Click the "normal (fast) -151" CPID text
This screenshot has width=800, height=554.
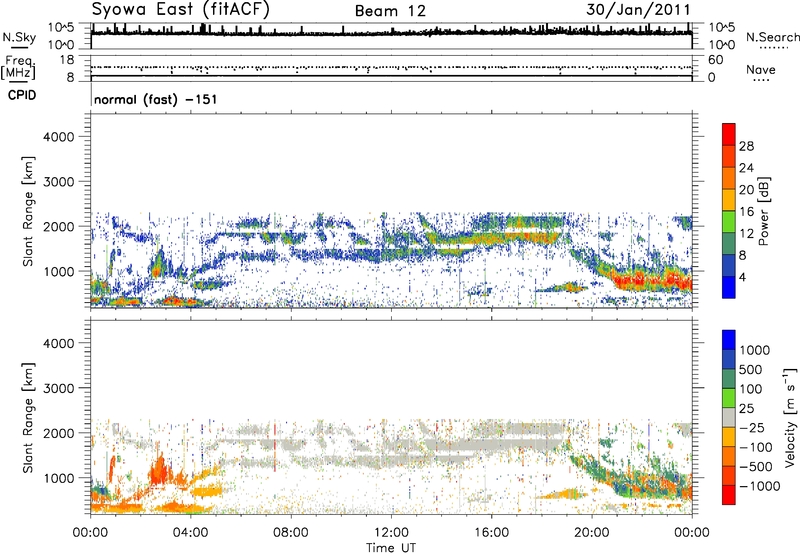(x=156, y=99)
